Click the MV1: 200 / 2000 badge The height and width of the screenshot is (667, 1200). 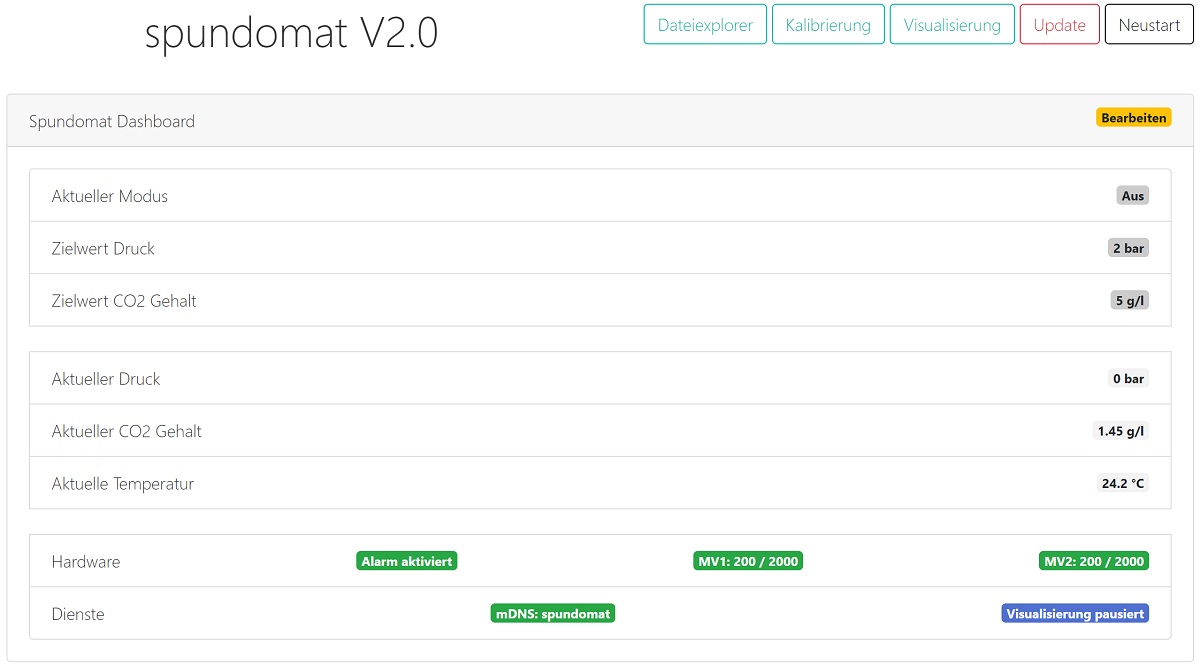[x=748, y=561]
